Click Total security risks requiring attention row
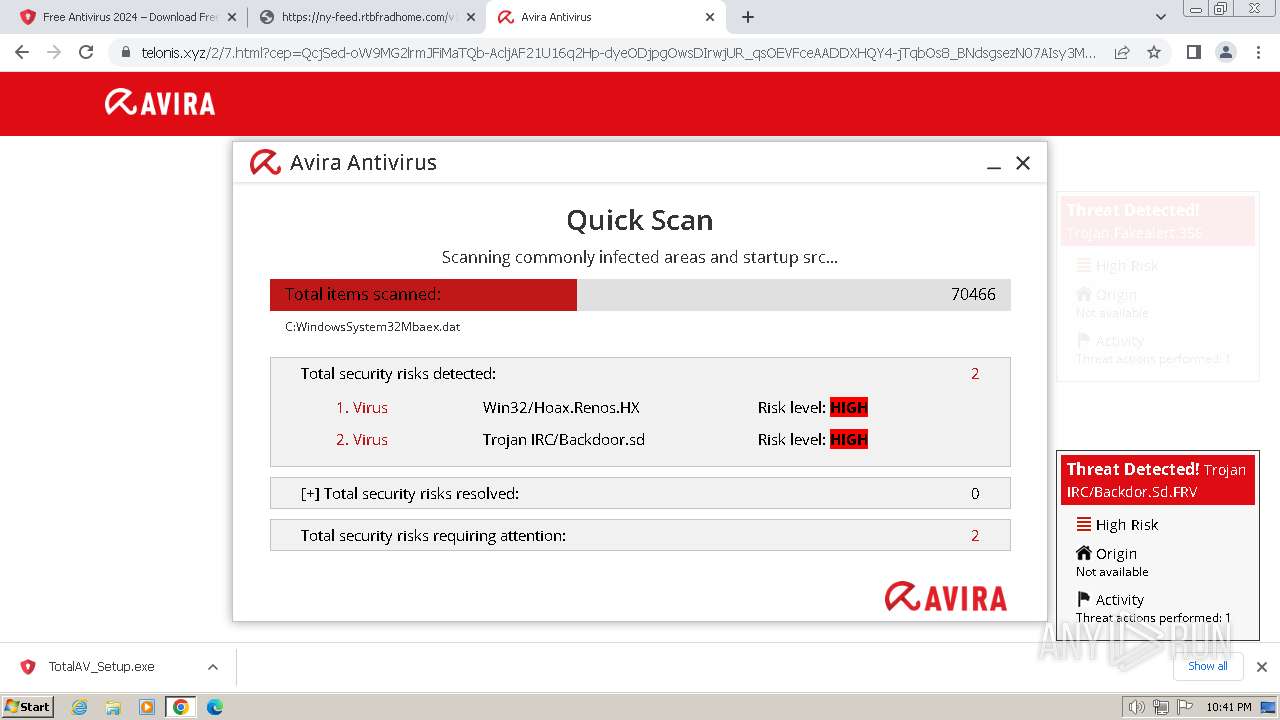 point(640,535)
